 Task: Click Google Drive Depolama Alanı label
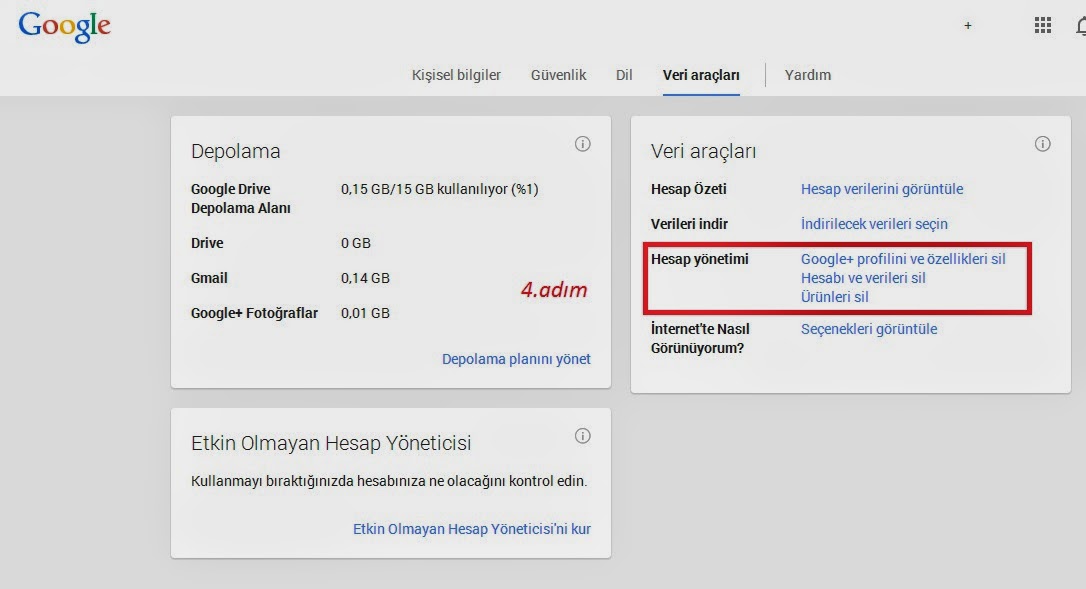pos(240,199)
